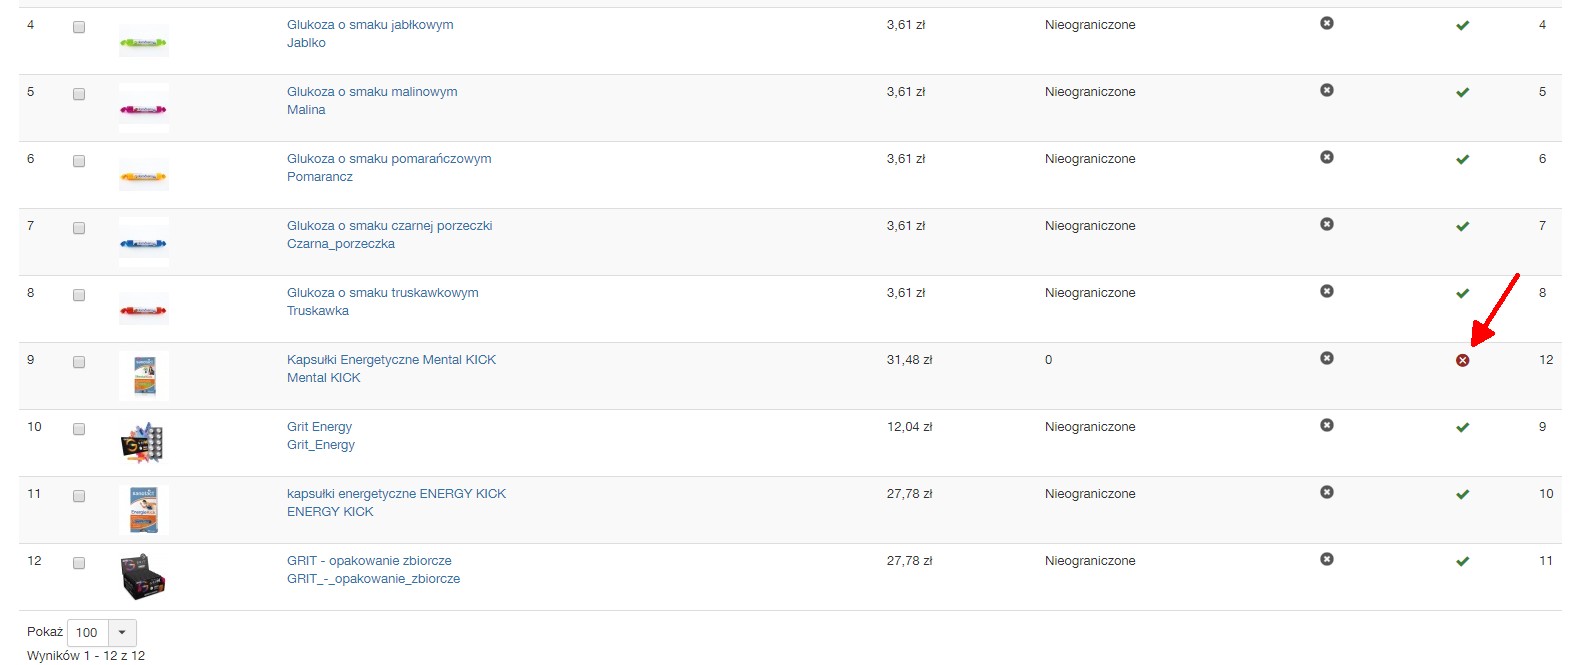The image size is (1578, 665).
Task: Open product Glukoza o smaku pomarańczowym
Action: [389, 159]
